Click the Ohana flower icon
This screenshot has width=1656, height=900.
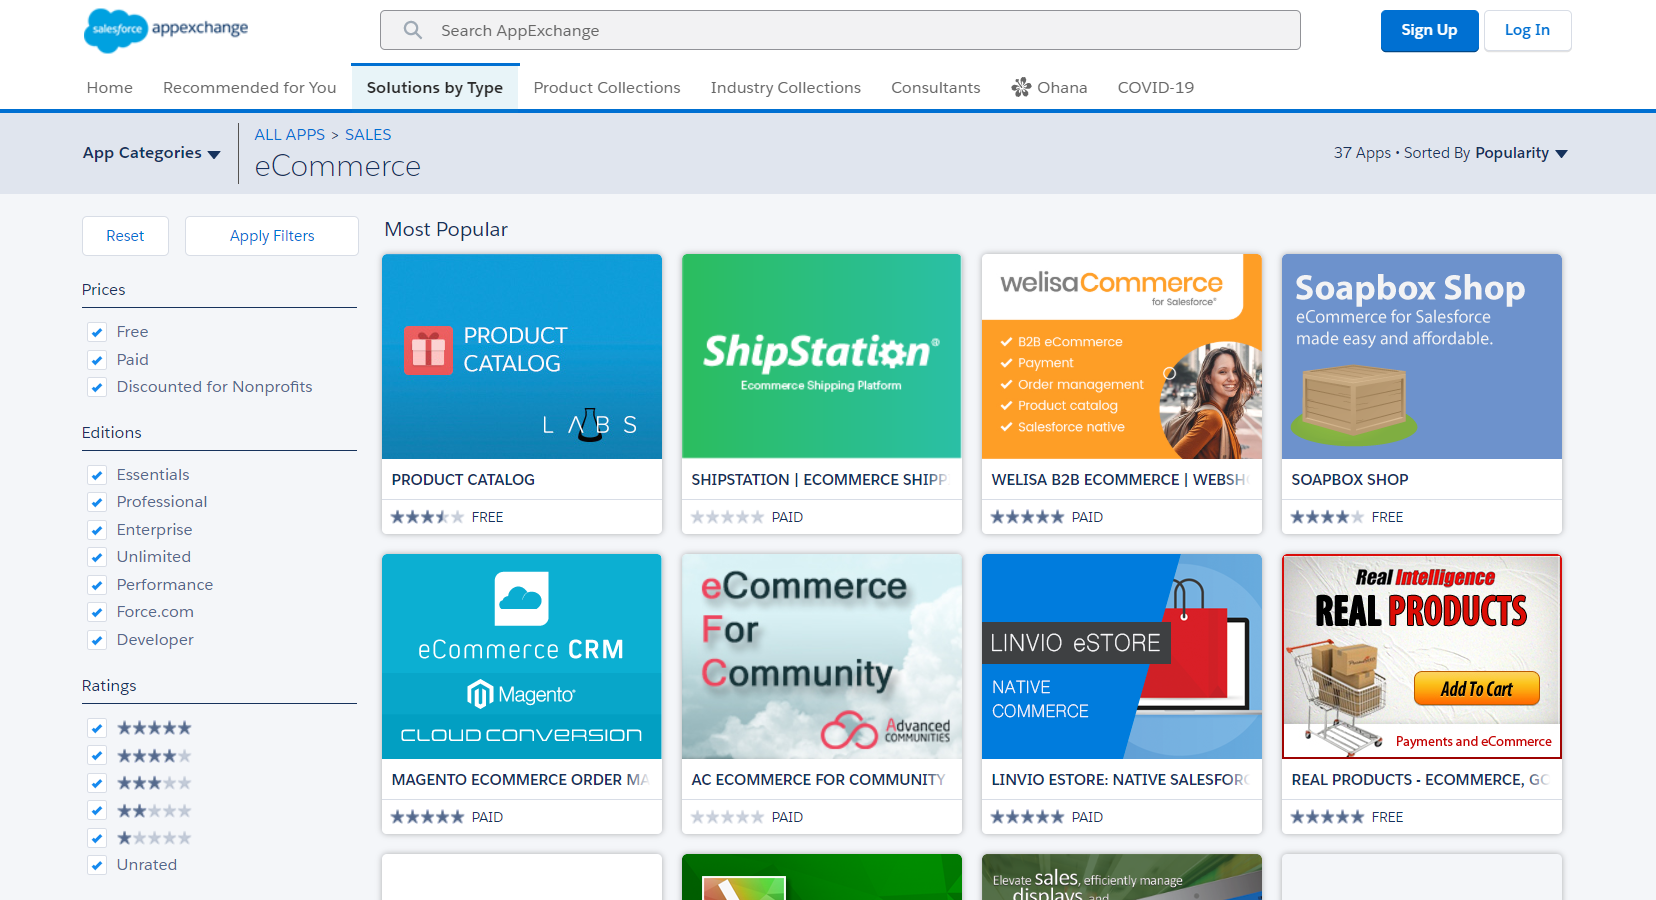pos(1021,88)
